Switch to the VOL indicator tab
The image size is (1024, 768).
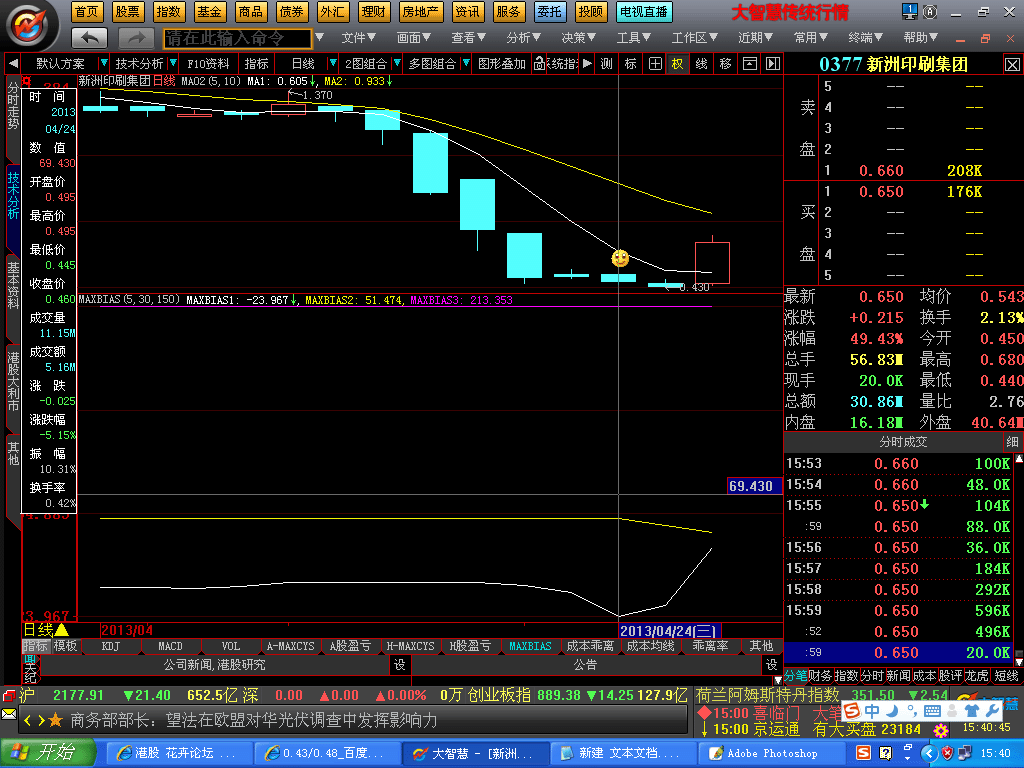(231, 646)
